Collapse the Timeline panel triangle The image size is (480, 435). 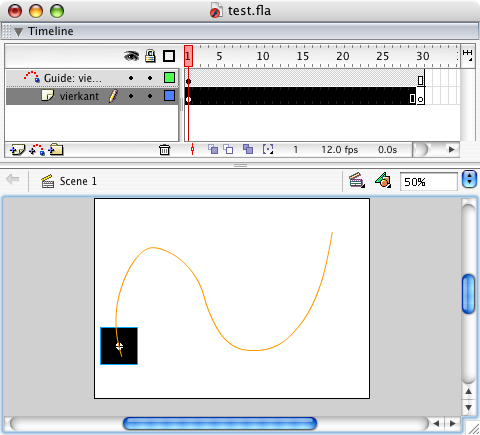(18, 32)
